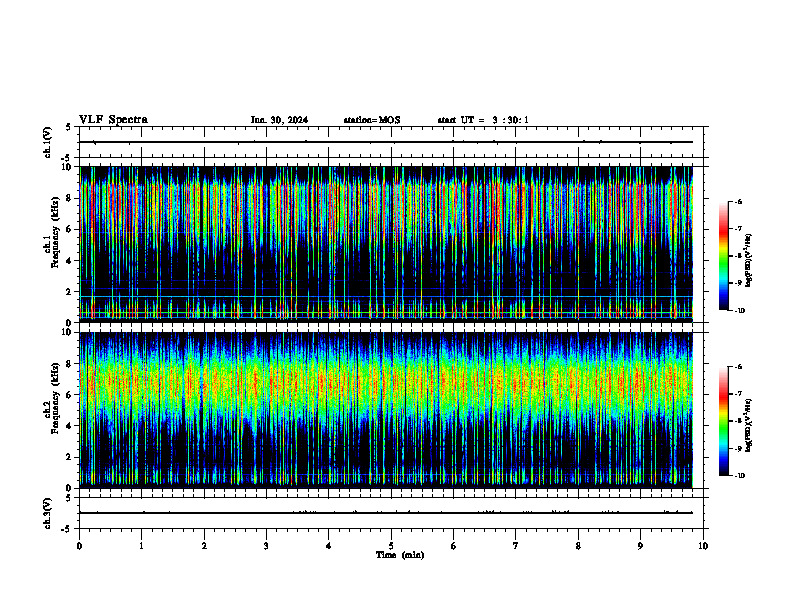This screenshot has height=612, width=792.
Task: Click the ch.2 spectrogram color bar
Action: coord(723,421)
